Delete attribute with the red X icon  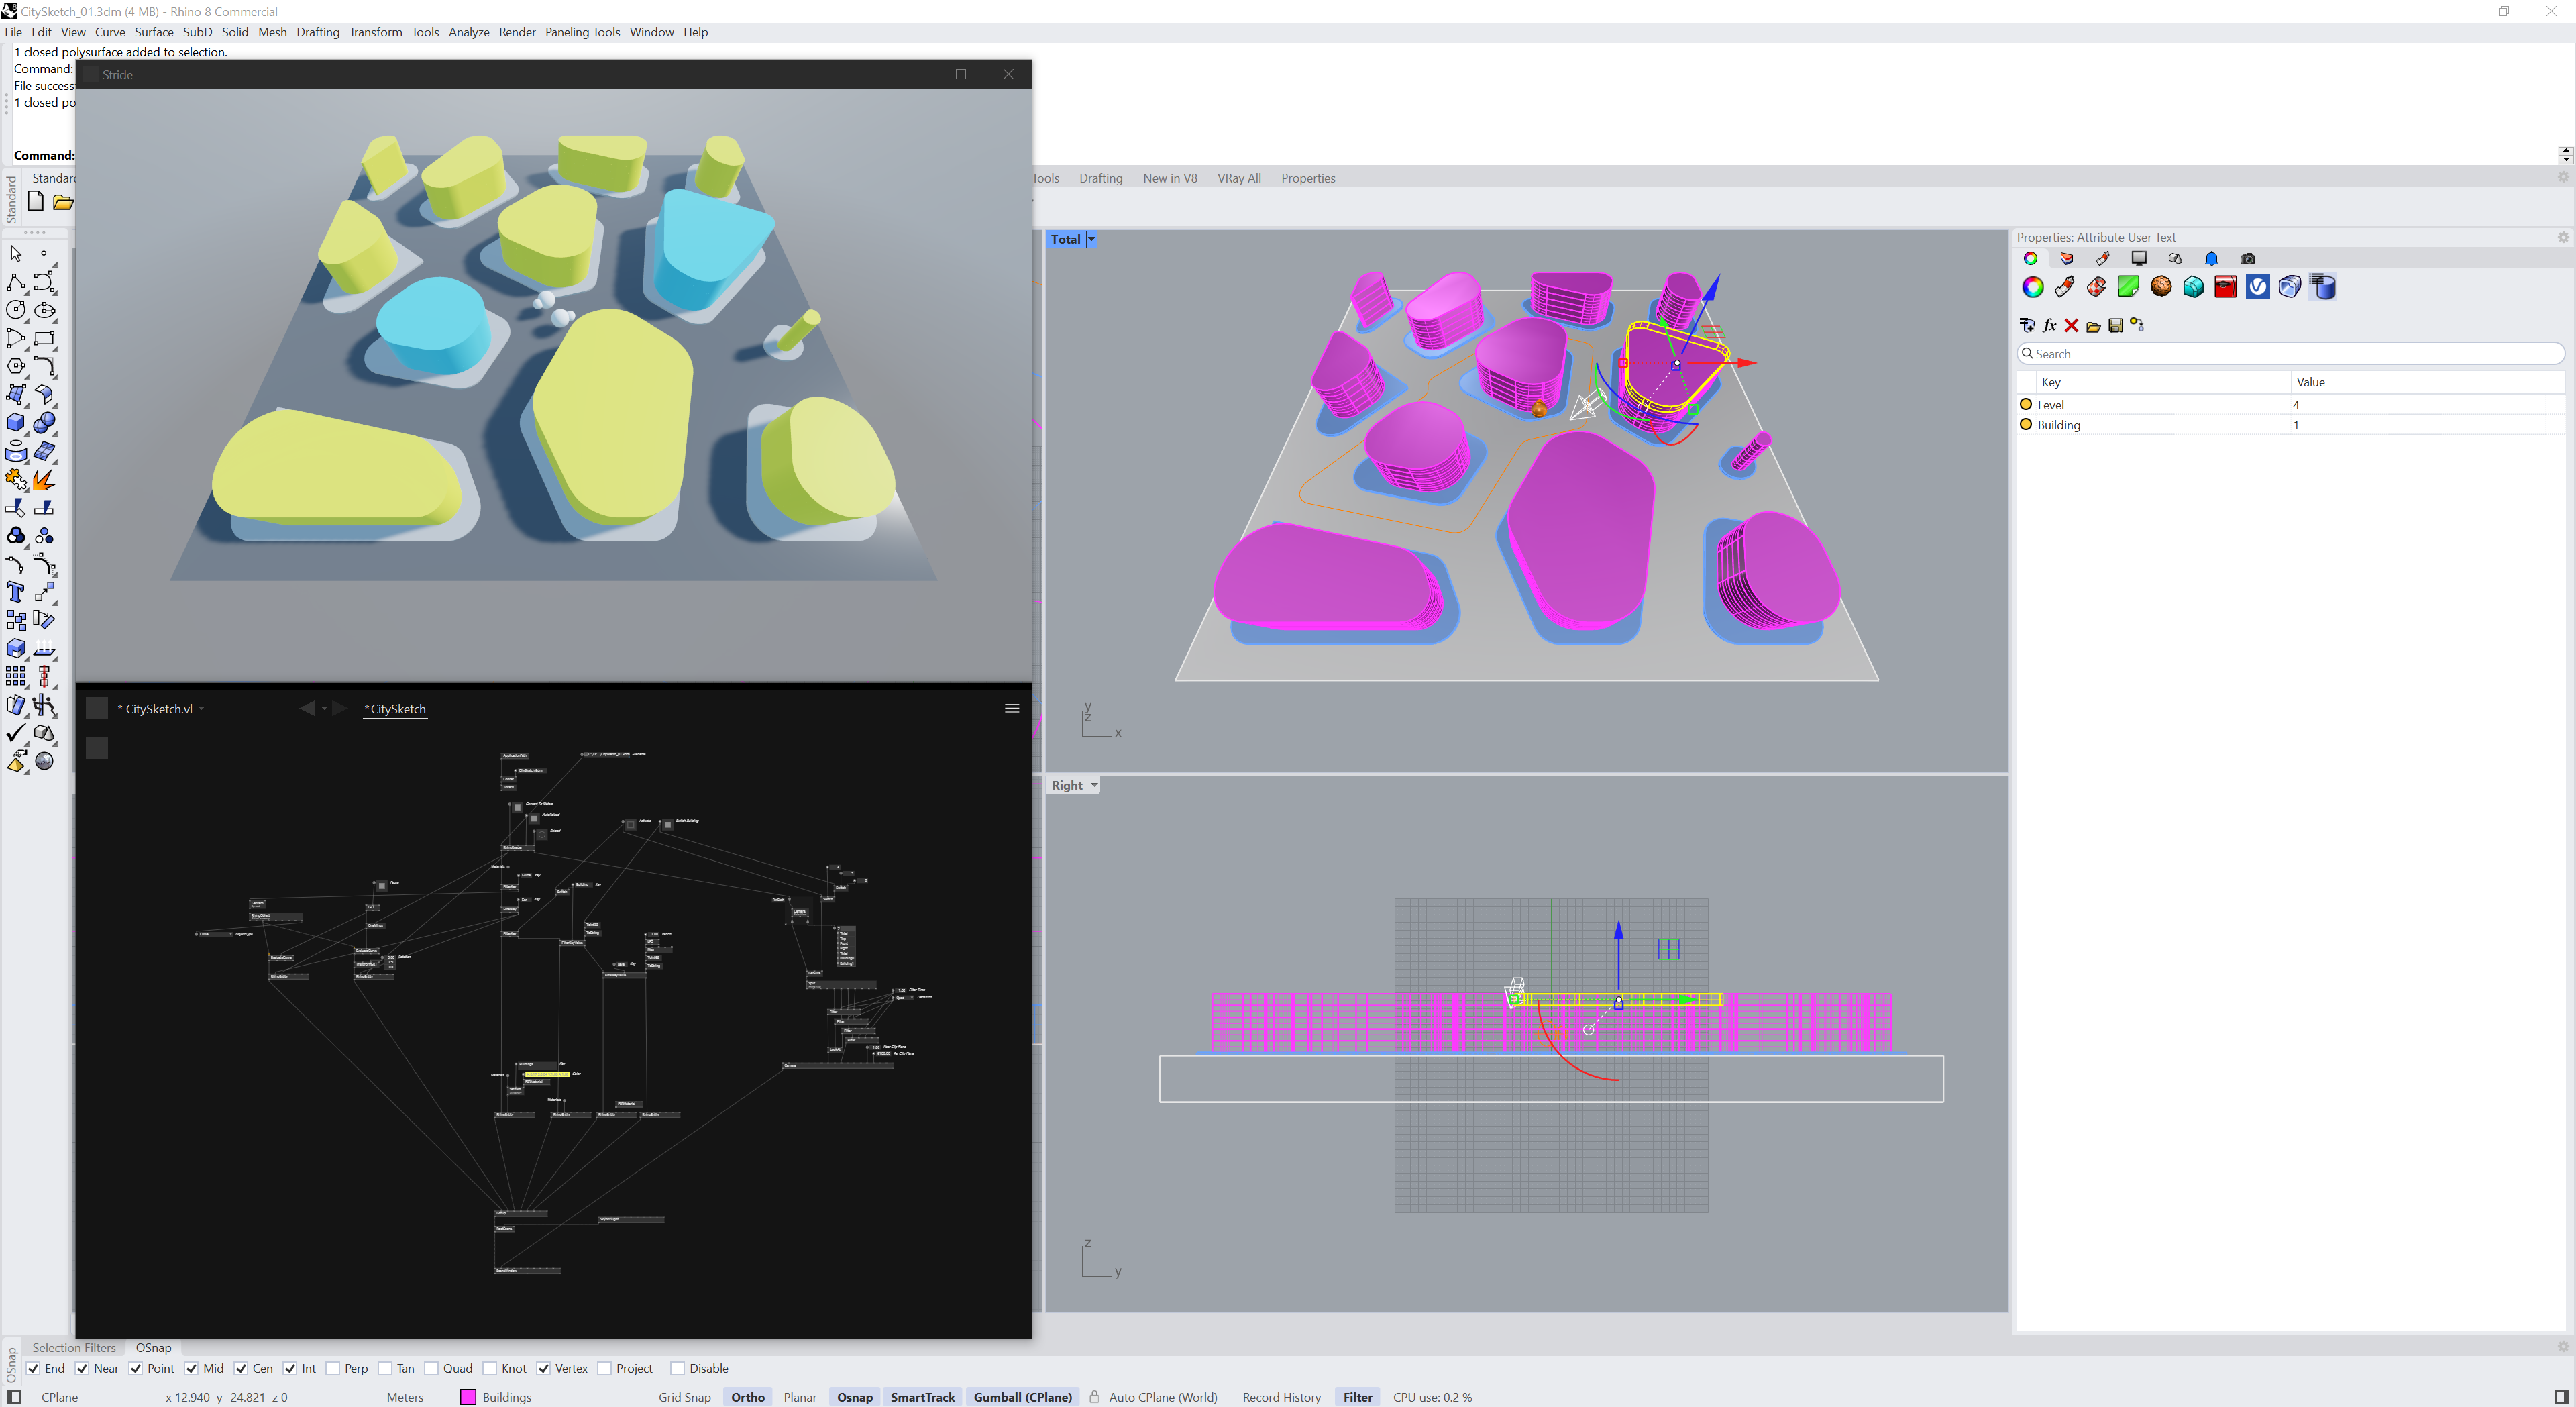tap(2071, 326)
